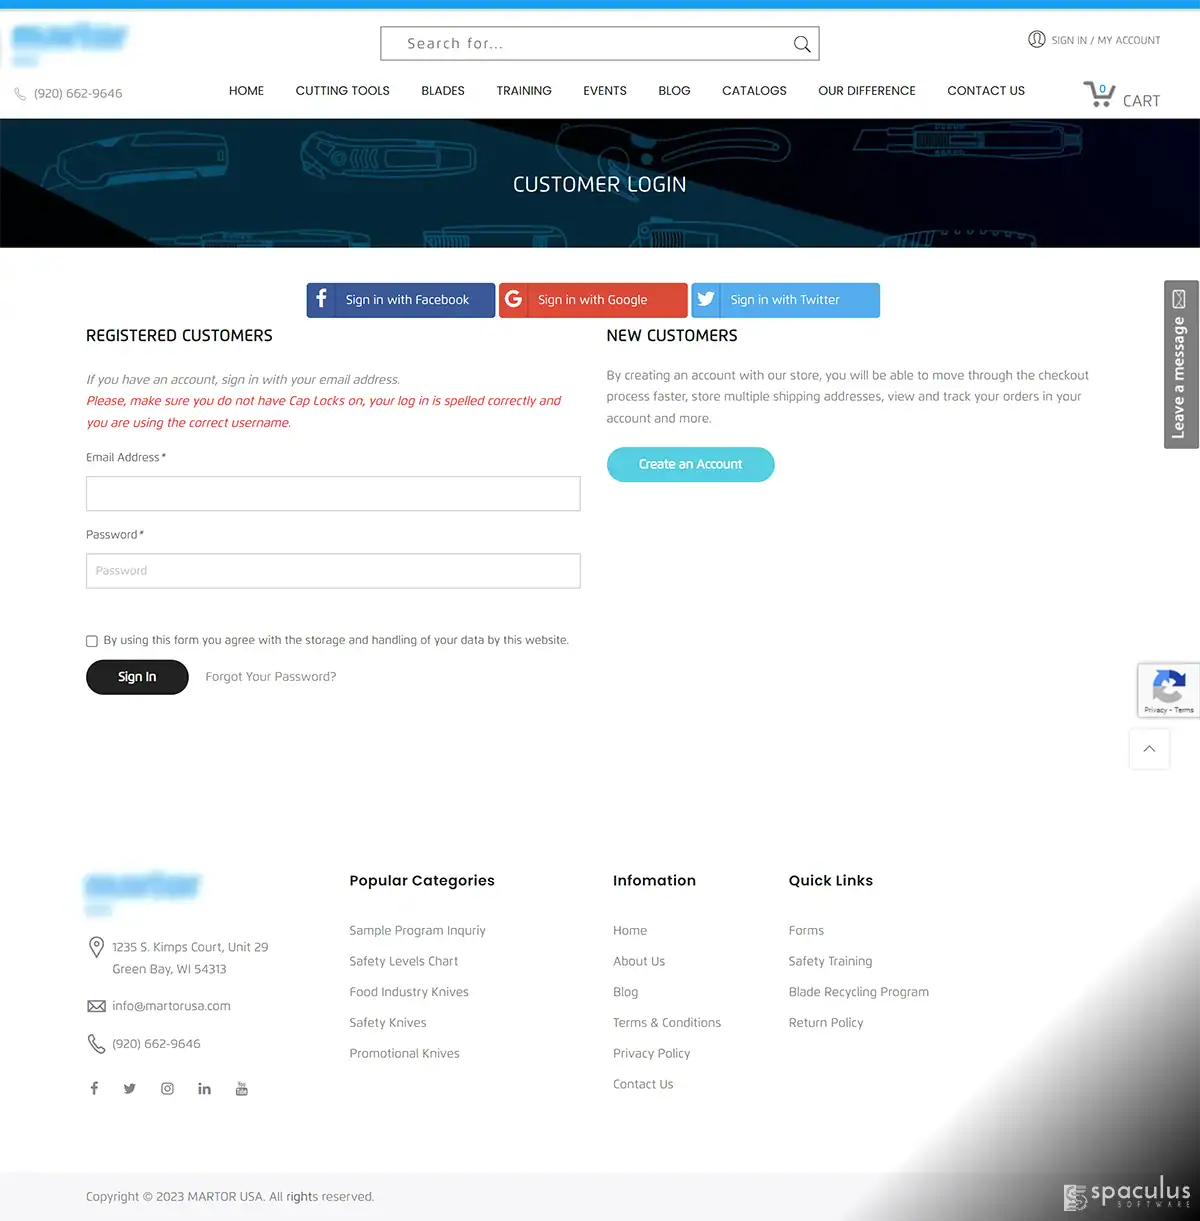The image size is (1200, 1221).
Task: Click Forgot Your Password link
Action: point(271,677)
